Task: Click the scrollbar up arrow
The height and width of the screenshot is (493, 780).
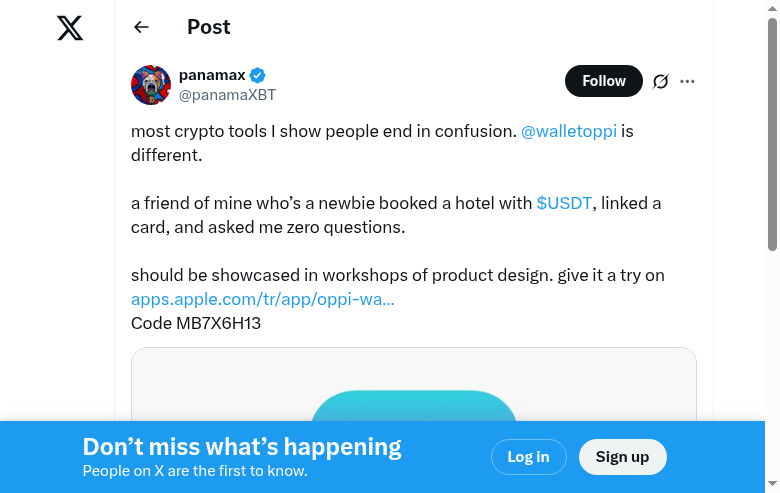Action: 772,8
